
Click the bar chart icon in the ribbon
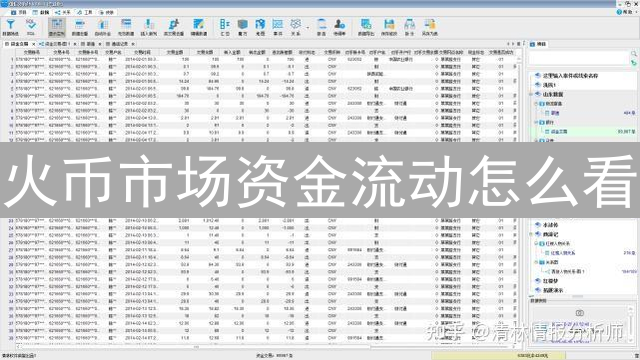coord(102,27)
